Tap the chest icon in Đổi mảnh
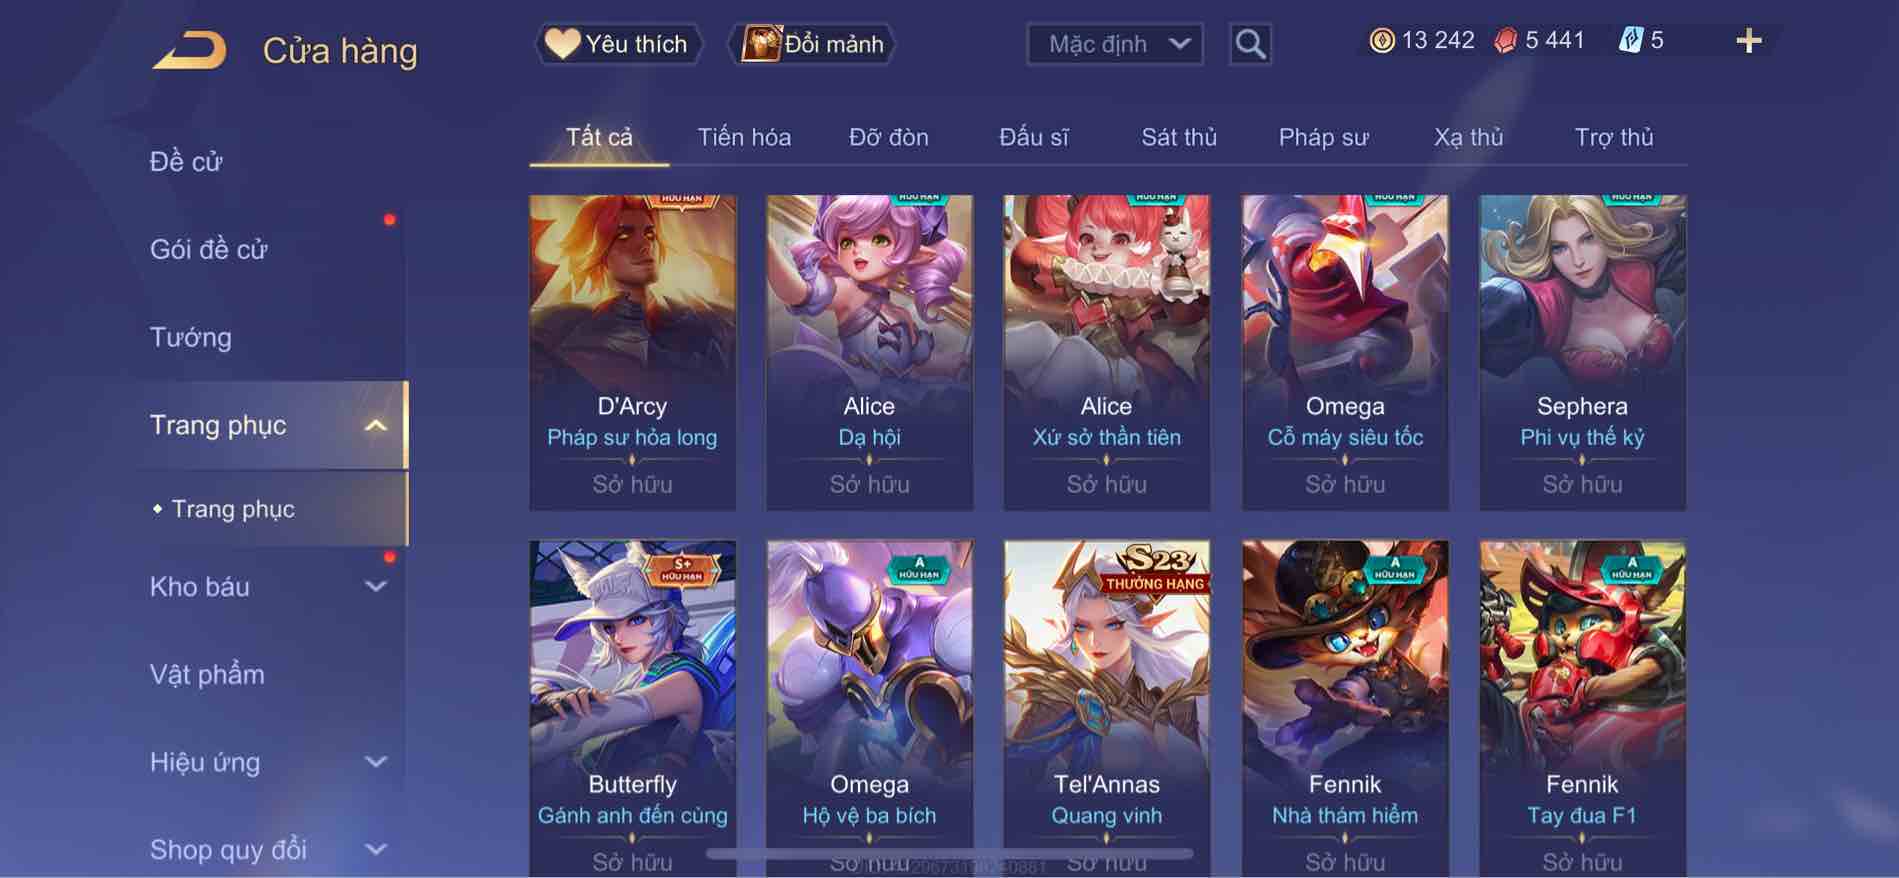 coord(760,44)
